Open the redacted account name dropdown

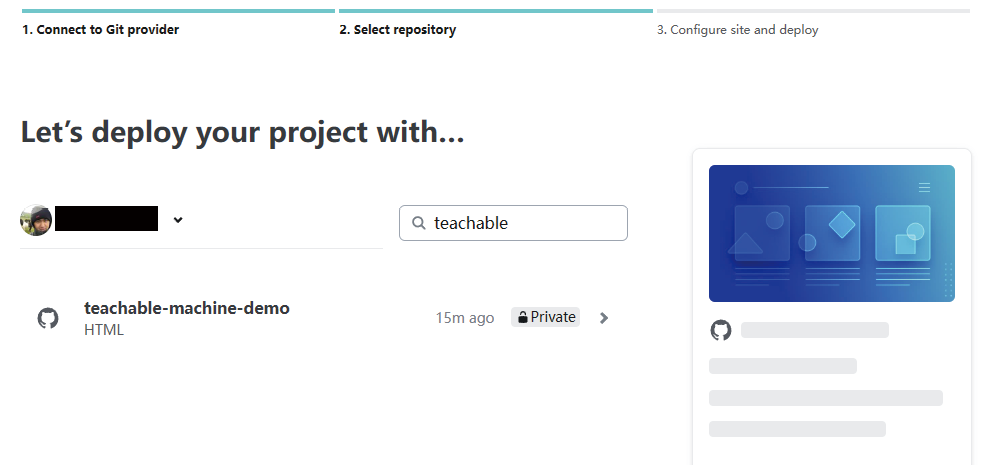coord(107,219)
